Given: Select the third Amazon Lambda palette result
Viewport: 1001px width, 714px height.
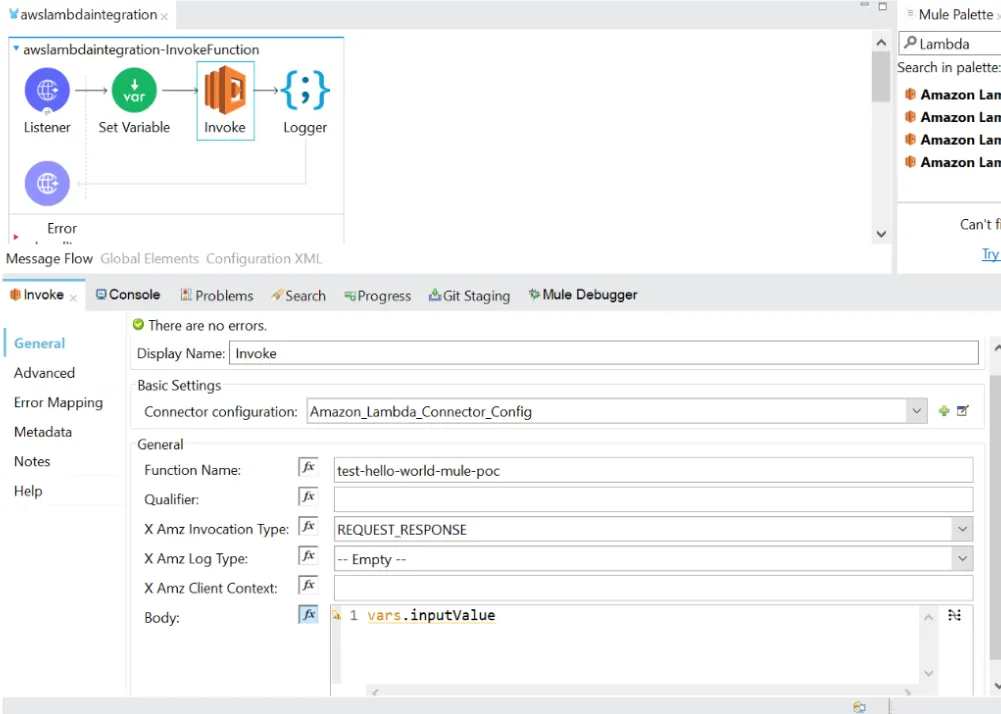Looking at the screenshot, I should 952,139.
